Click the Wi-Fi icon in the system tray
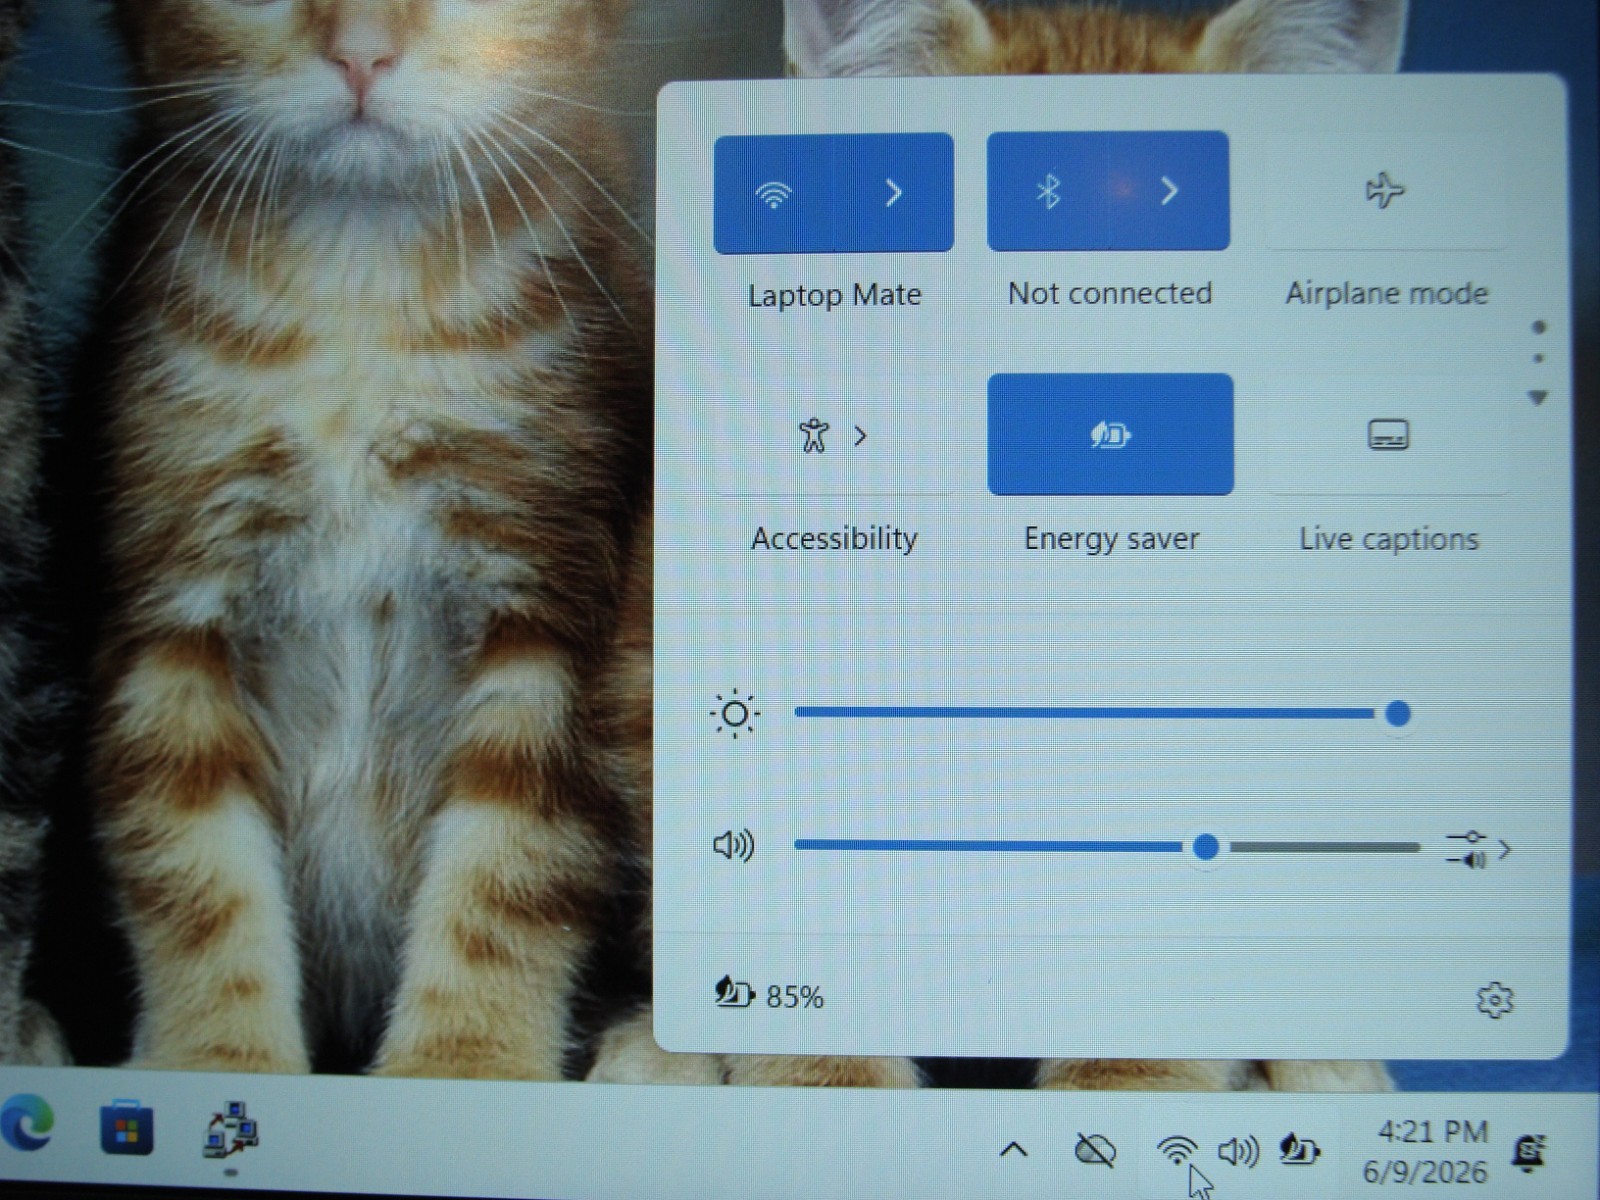The image size is (1600, 1200). tap(1177, 1151)
